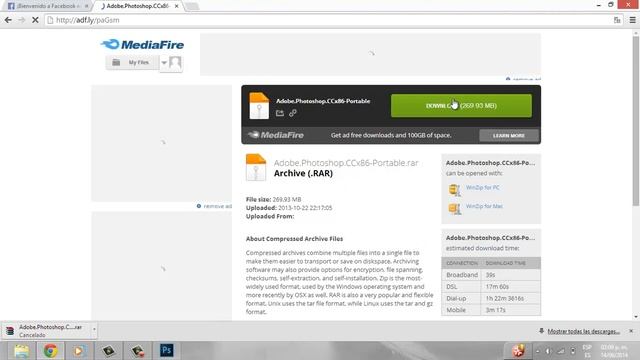Stop page loading with the X button
Viewport: 640px width, 360px height.
click(x=35, y=20)
